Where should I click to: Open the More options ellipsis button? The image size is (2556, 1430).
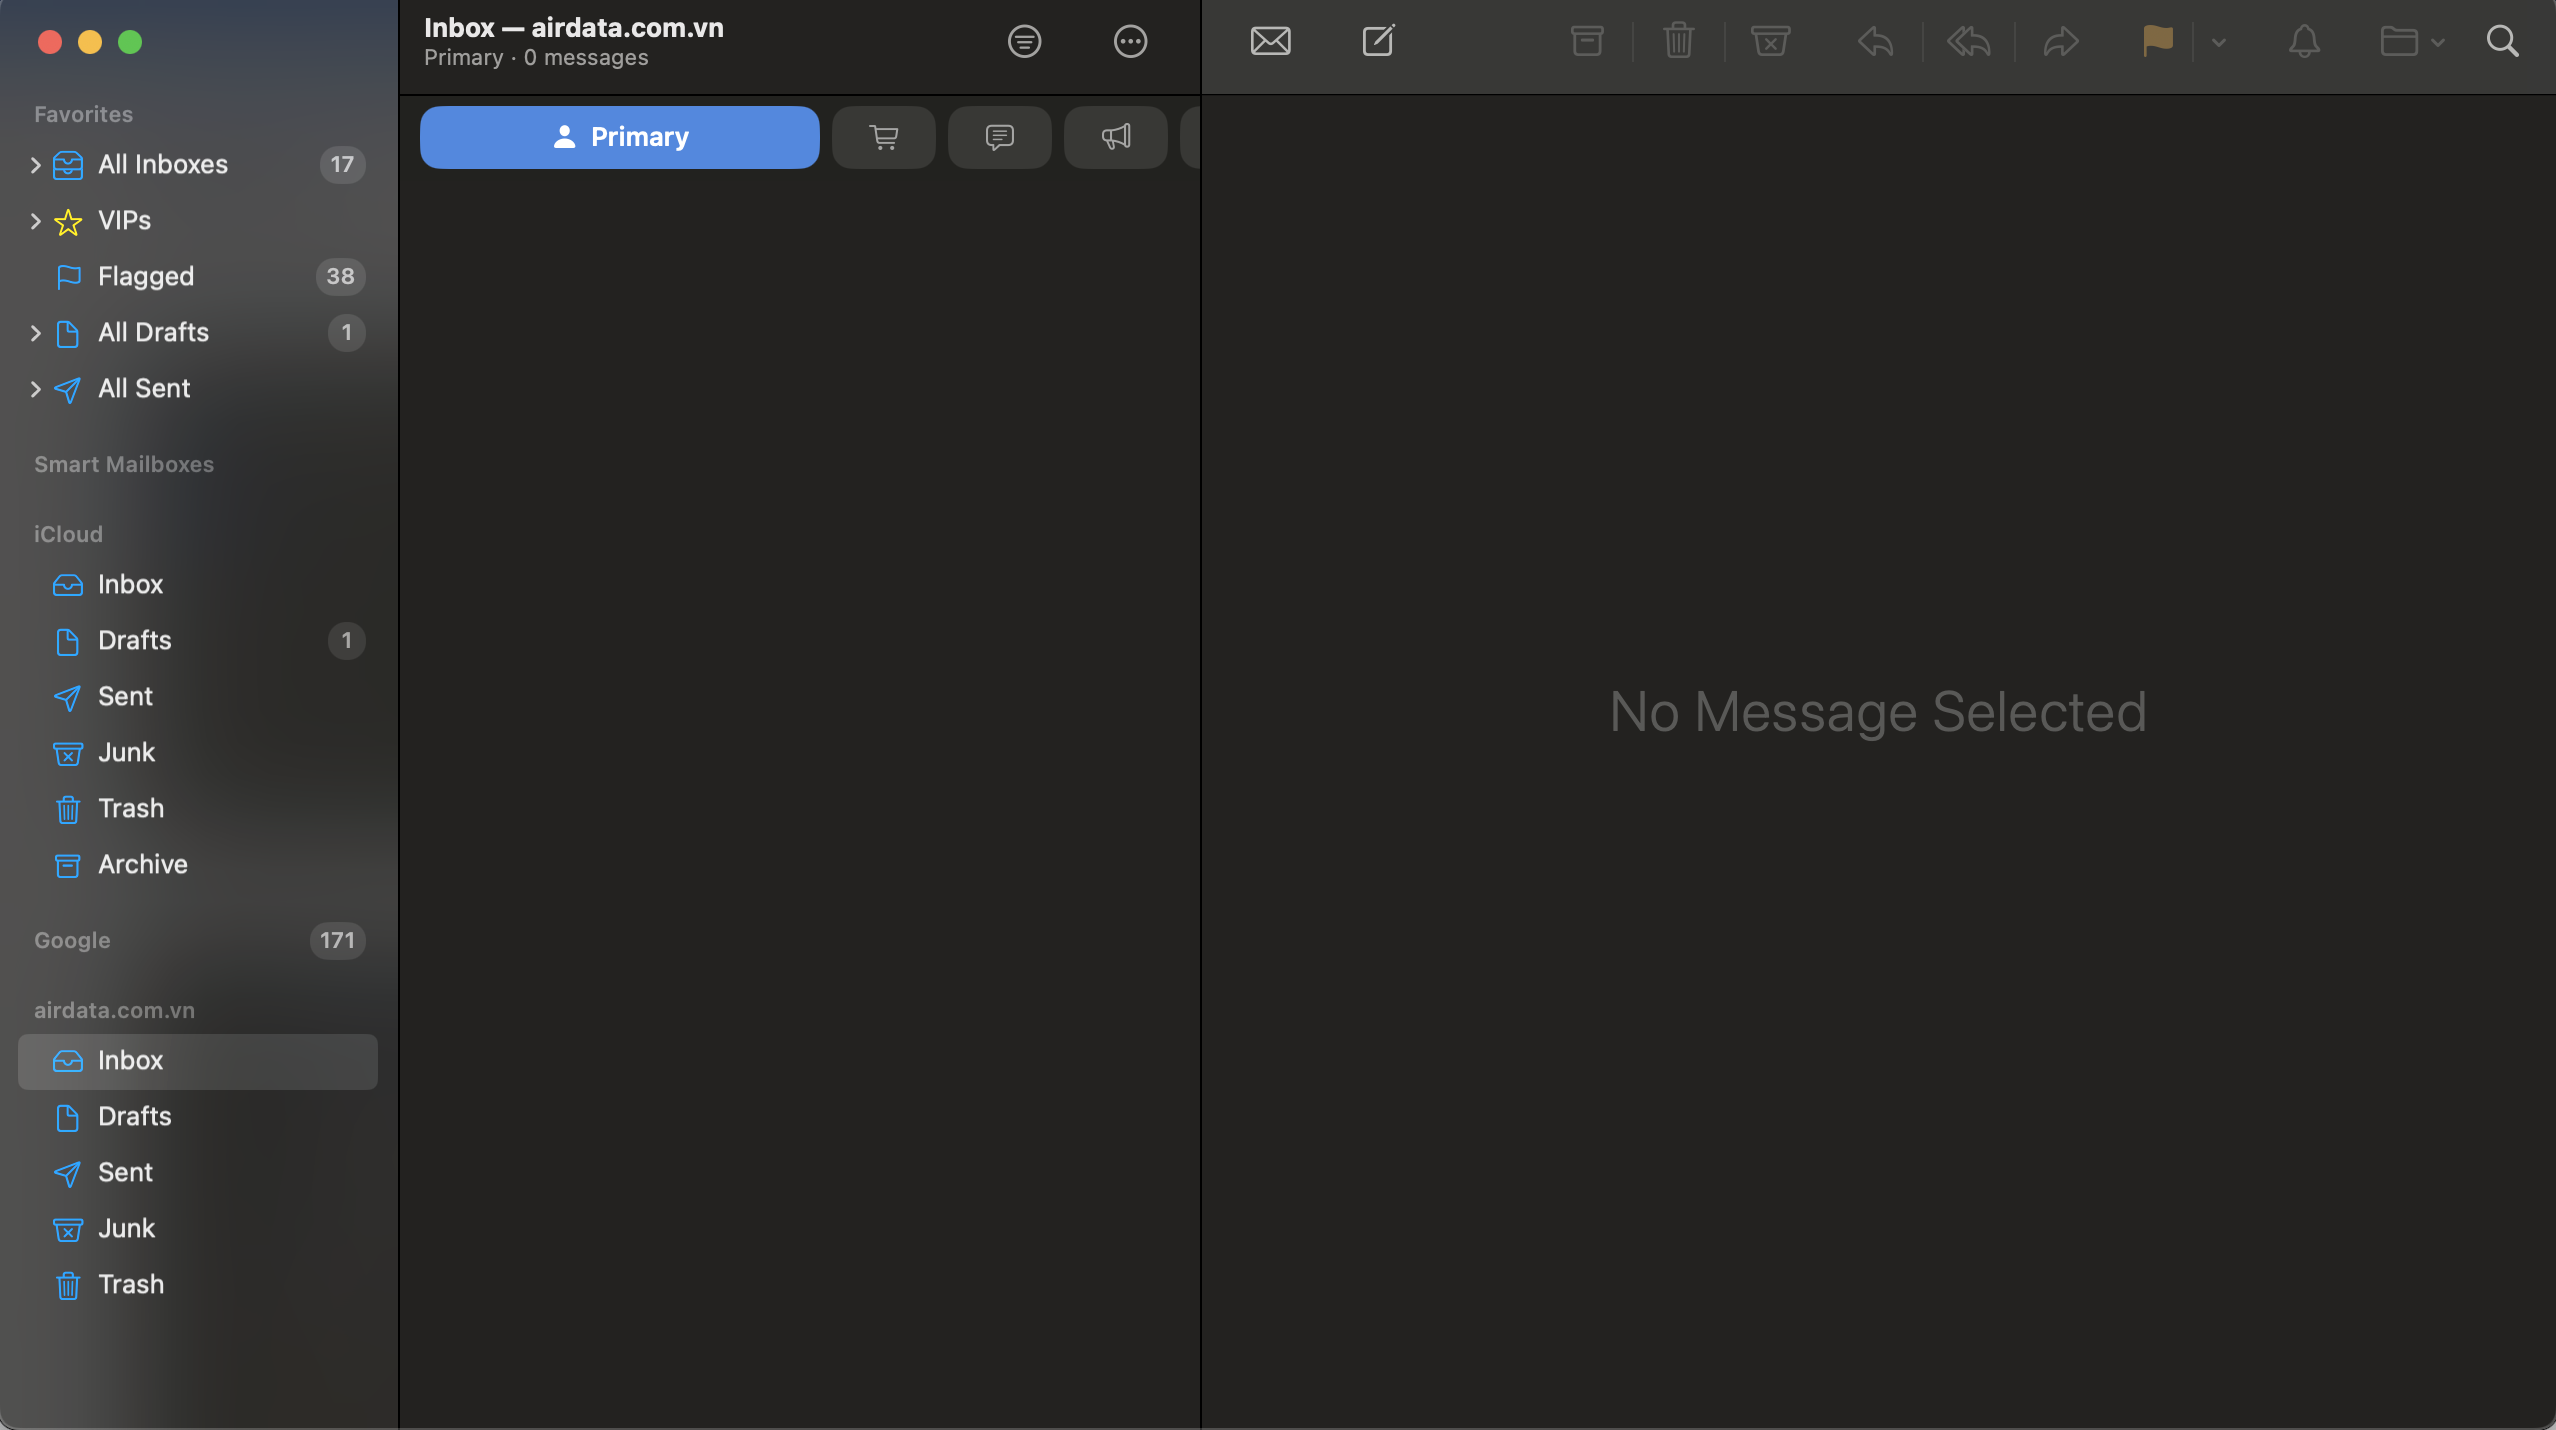tap(1130, 42)
